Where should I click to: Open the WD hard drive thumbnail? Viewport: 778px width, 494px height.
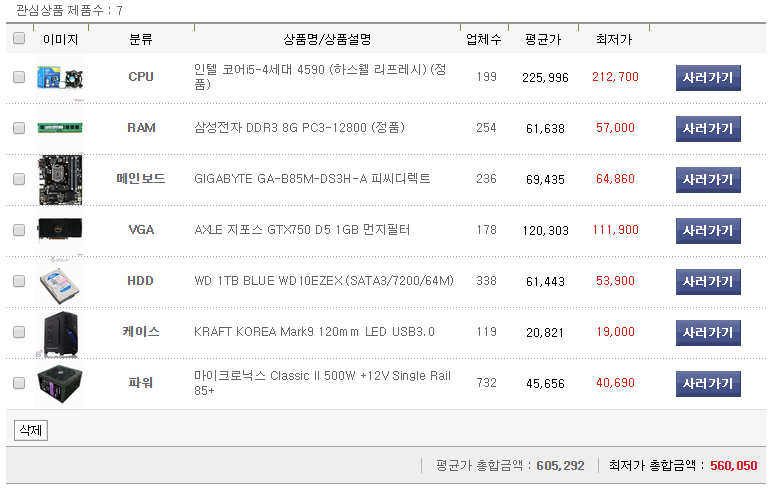click(60, 281)
